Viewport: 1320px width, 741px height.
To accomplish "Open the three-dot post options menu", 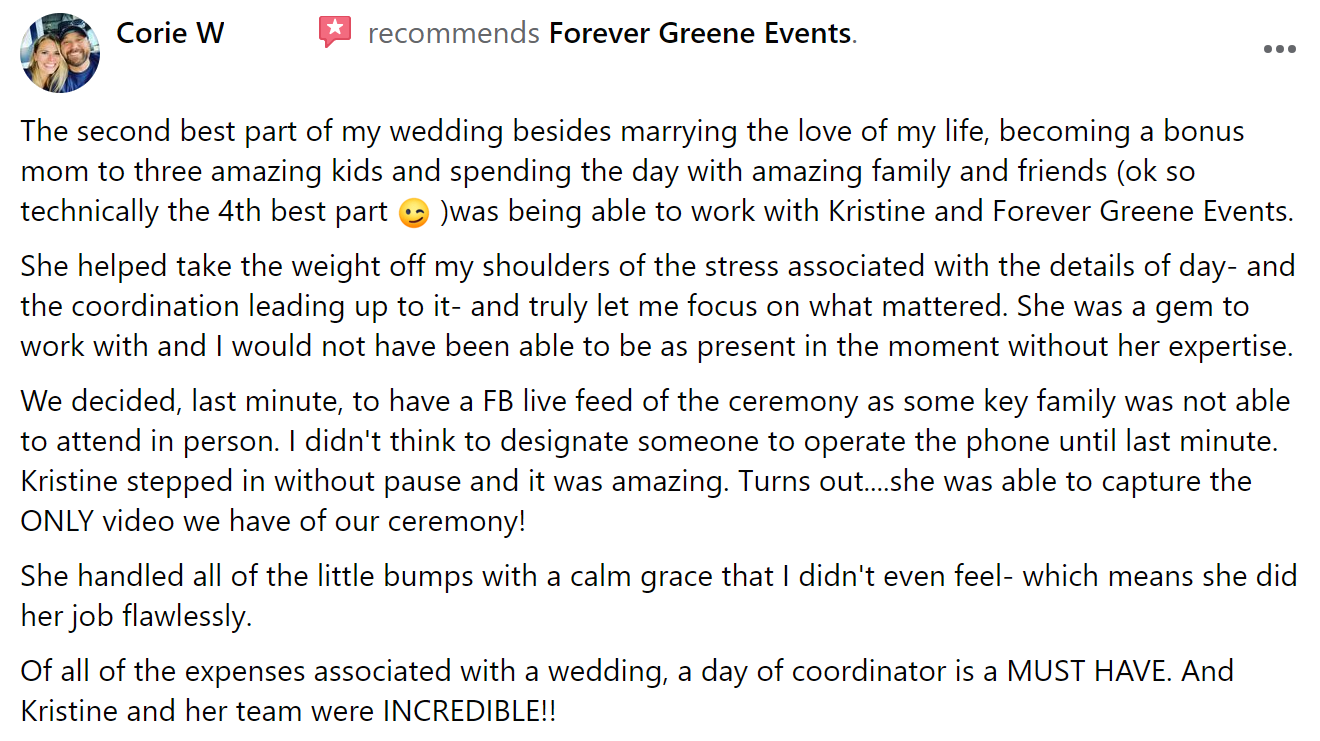I will (1280, 50).
